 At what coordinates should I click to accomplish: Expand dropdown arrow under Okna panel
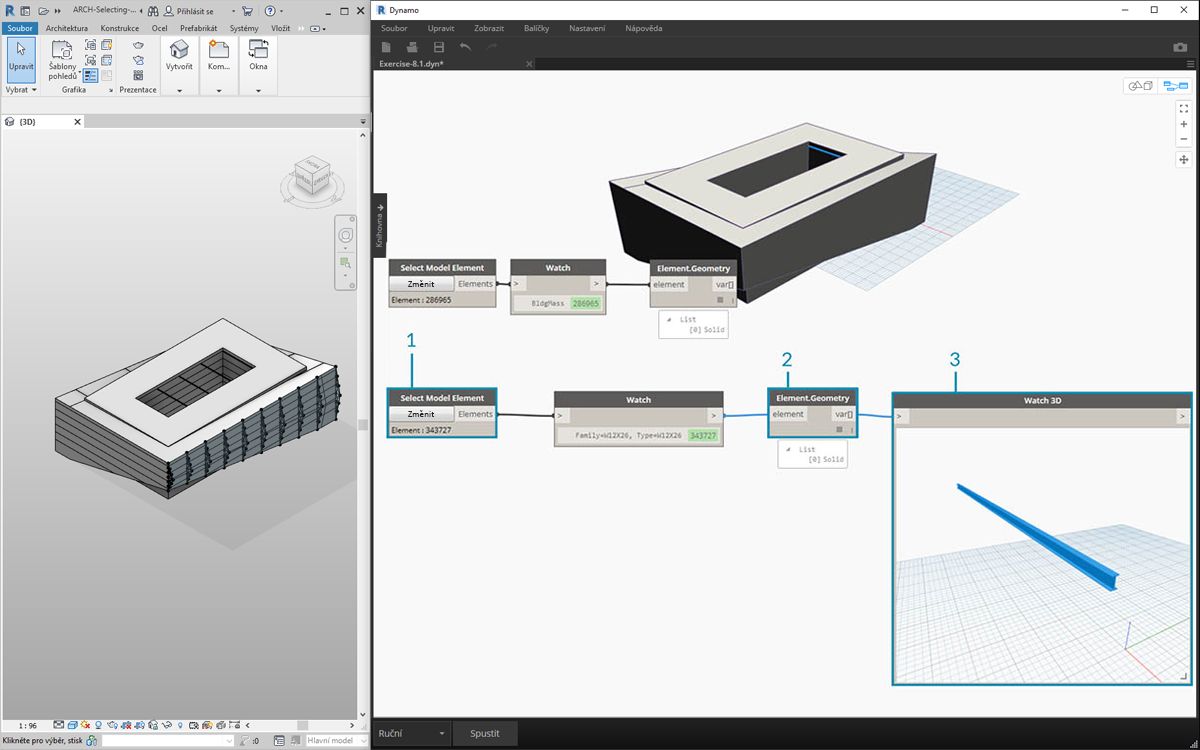pos(258,91)
